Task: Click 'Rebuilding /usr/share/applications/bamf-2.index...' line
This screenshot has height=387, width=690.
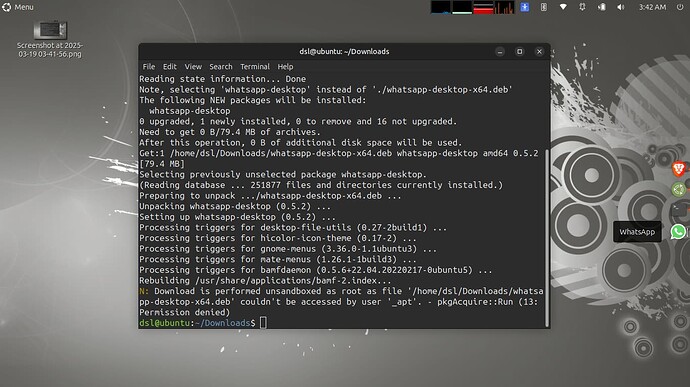Action: click(x=265, y=280)
